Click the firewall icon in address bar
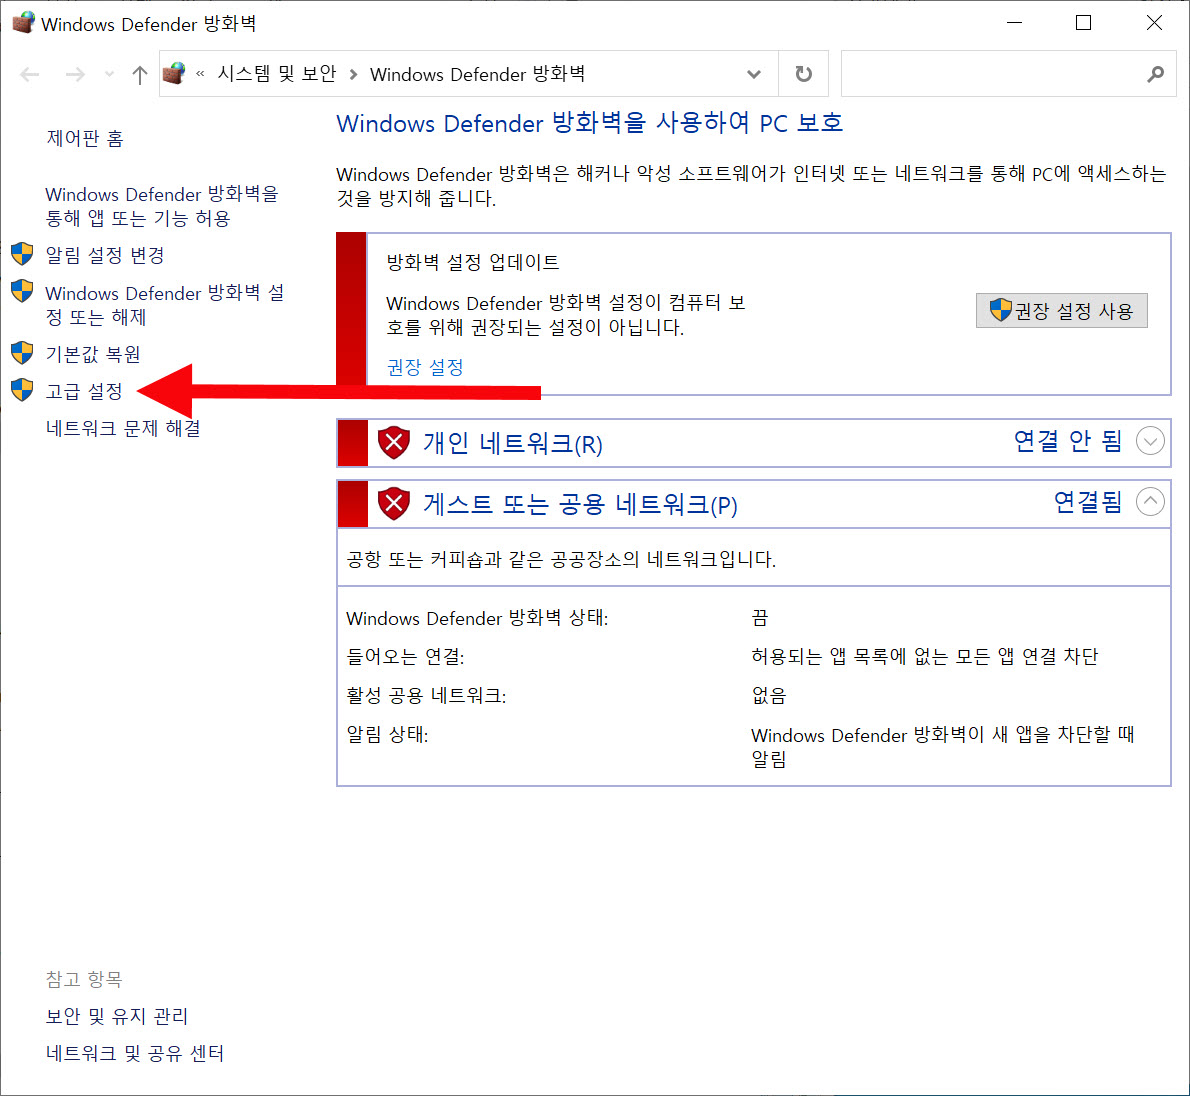Screen dimensions: 1190x1096 [175, 74]
